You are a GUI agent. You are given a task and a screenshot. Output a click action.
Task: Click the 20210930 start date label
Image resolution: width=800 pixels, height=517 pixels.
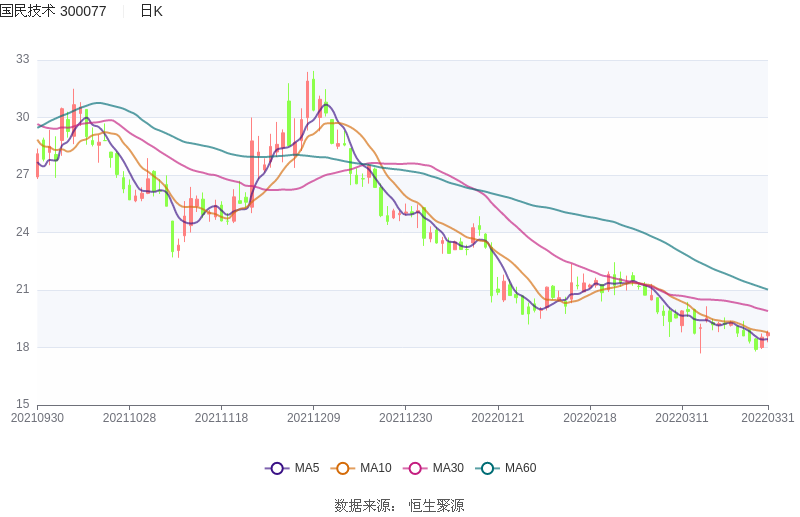37,418
